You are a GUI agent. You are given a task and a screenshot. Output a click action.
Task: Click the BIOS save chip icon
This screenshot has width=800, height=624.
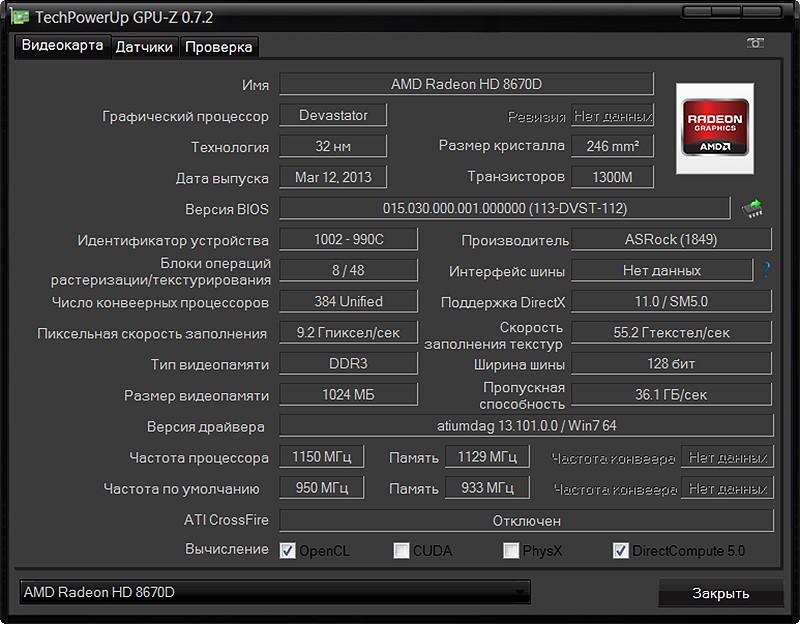(752, 208)
